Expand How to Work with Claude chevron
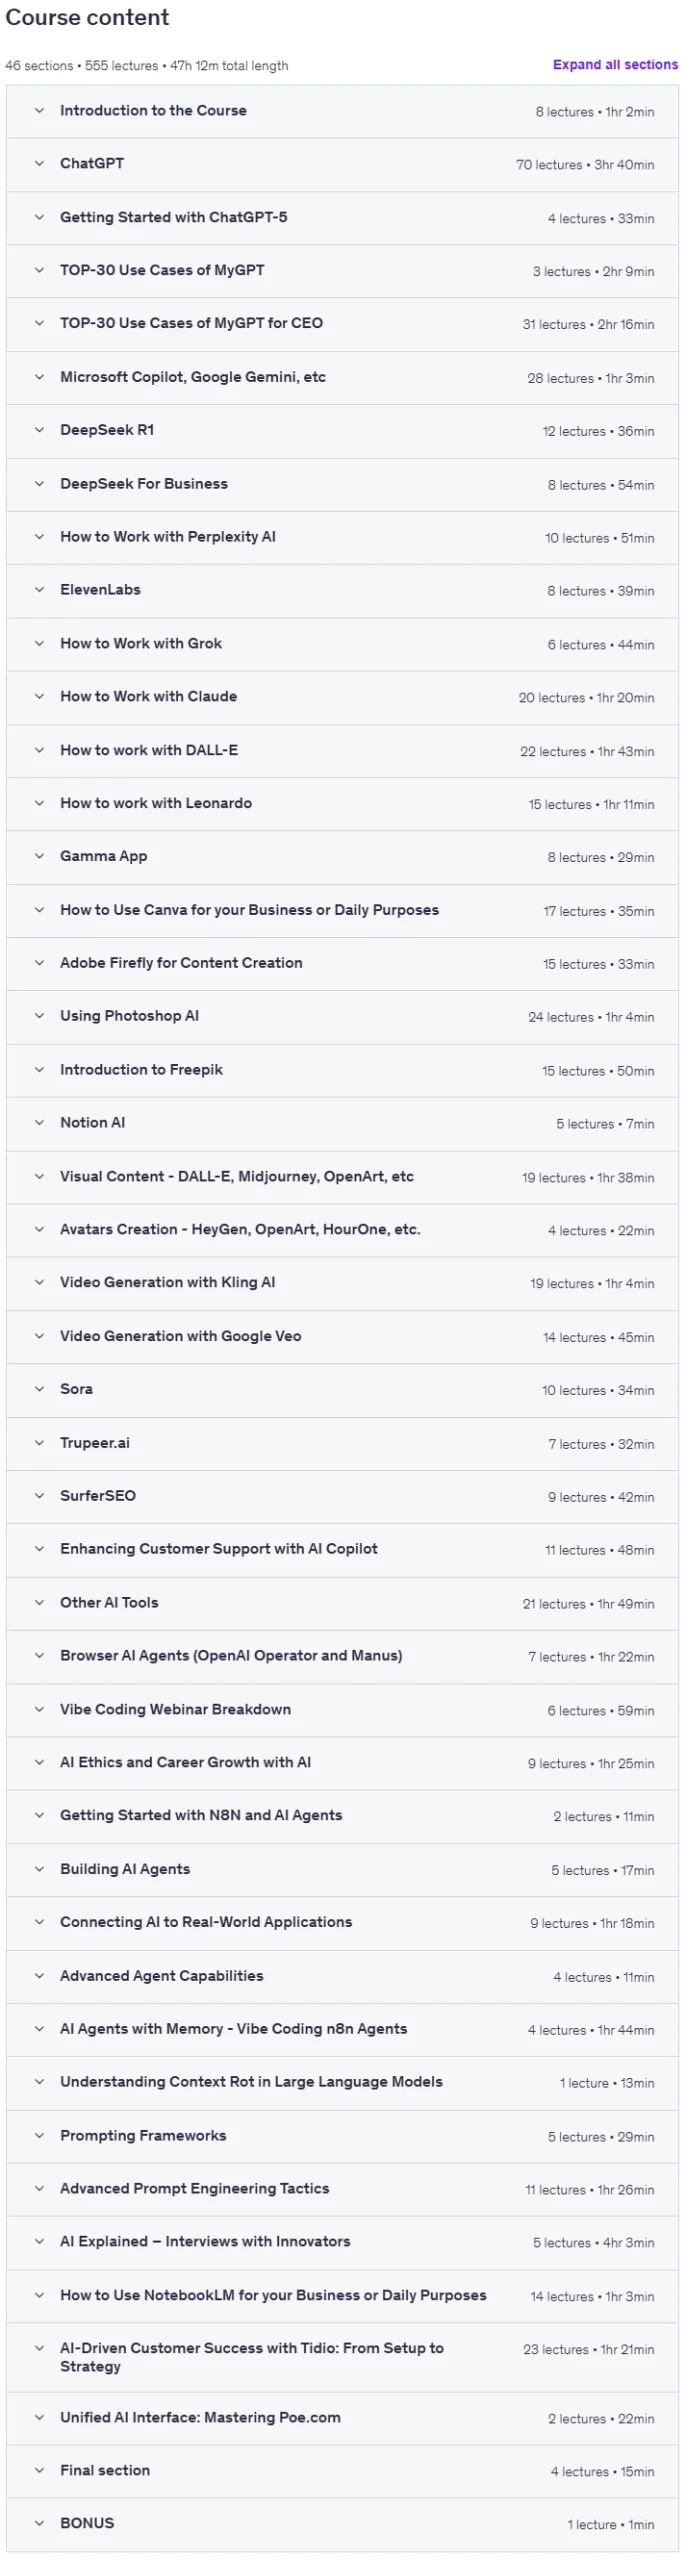Screen dimensions: 686x2560 coord(39,697)
